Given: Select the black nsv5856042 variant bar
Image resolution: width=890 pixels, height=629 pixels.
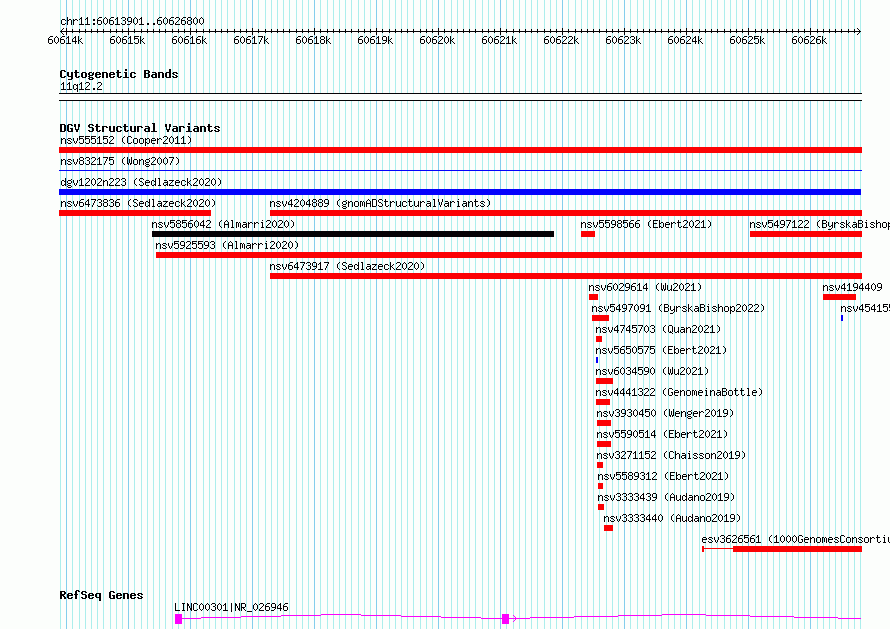Looking at the screenshot, I should click(x=353, y=234).
